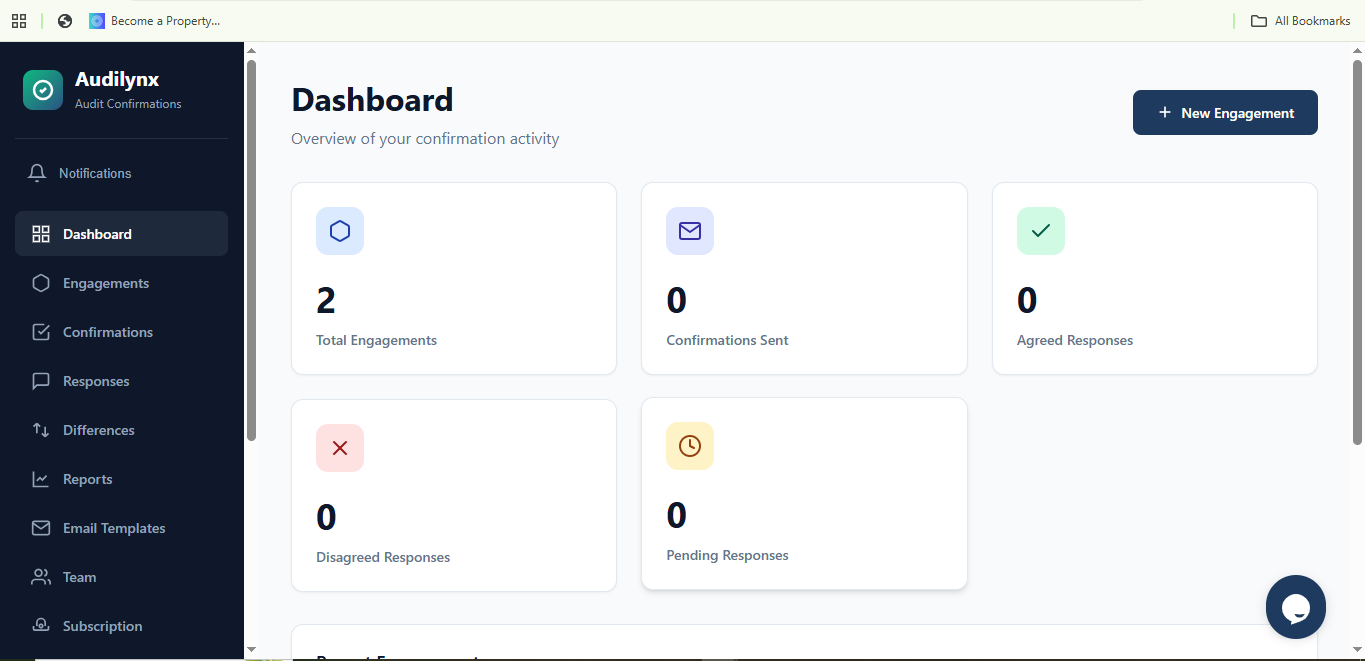Open Confirmations from the sidebar
The height and width of the screenshot is (661, 1365).
(121, 332)
